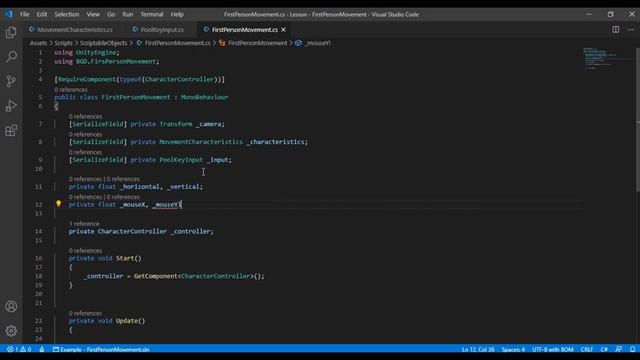The image size is (640, 360).
Task: Click Scripts in the breadcrumb
Action: point(64,43)
